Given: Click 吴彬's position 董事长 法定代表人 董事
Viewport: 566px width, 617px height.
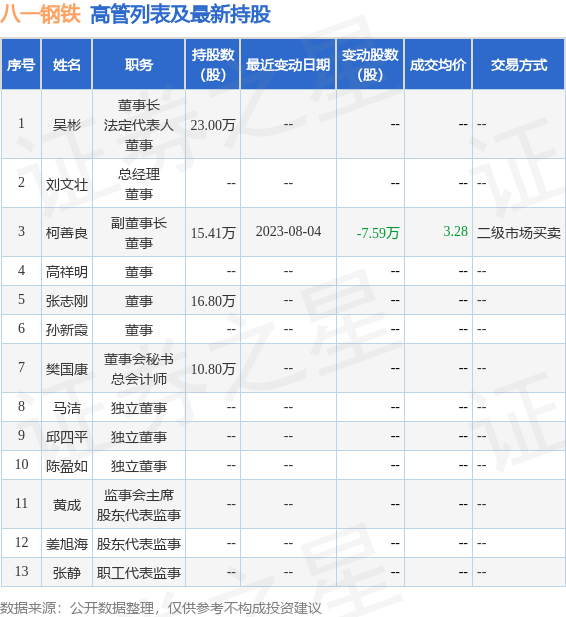Looking at the screenshot, I should pyautogui.click(x=139, y=125).
